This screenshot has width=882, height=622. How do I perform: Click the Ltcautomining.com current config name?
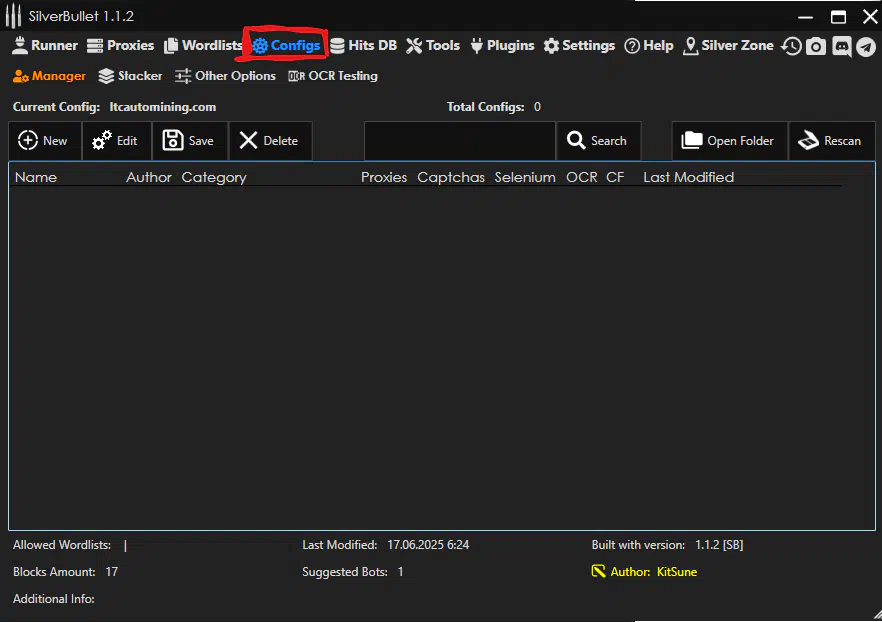click(163, 107)
